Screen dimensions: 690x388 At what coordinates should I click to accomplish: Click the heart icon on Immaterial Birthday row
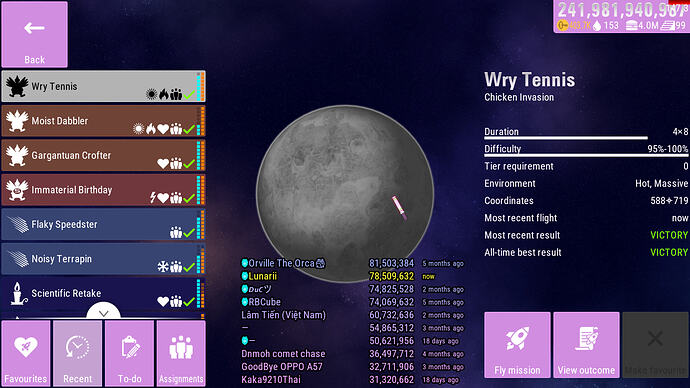[163, 198]
